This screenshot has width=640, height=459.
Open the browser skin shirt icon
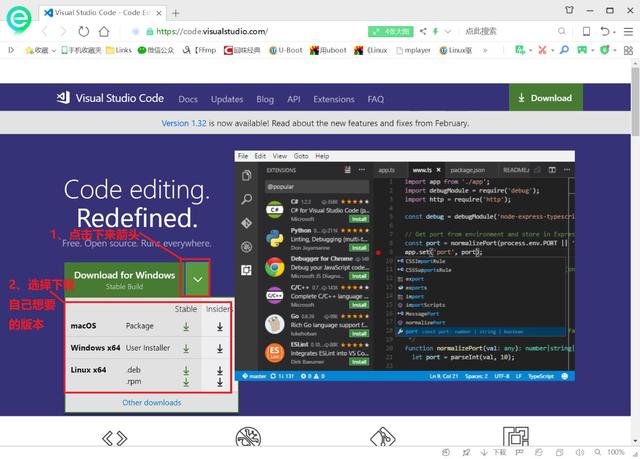click(x=569, y=10)
